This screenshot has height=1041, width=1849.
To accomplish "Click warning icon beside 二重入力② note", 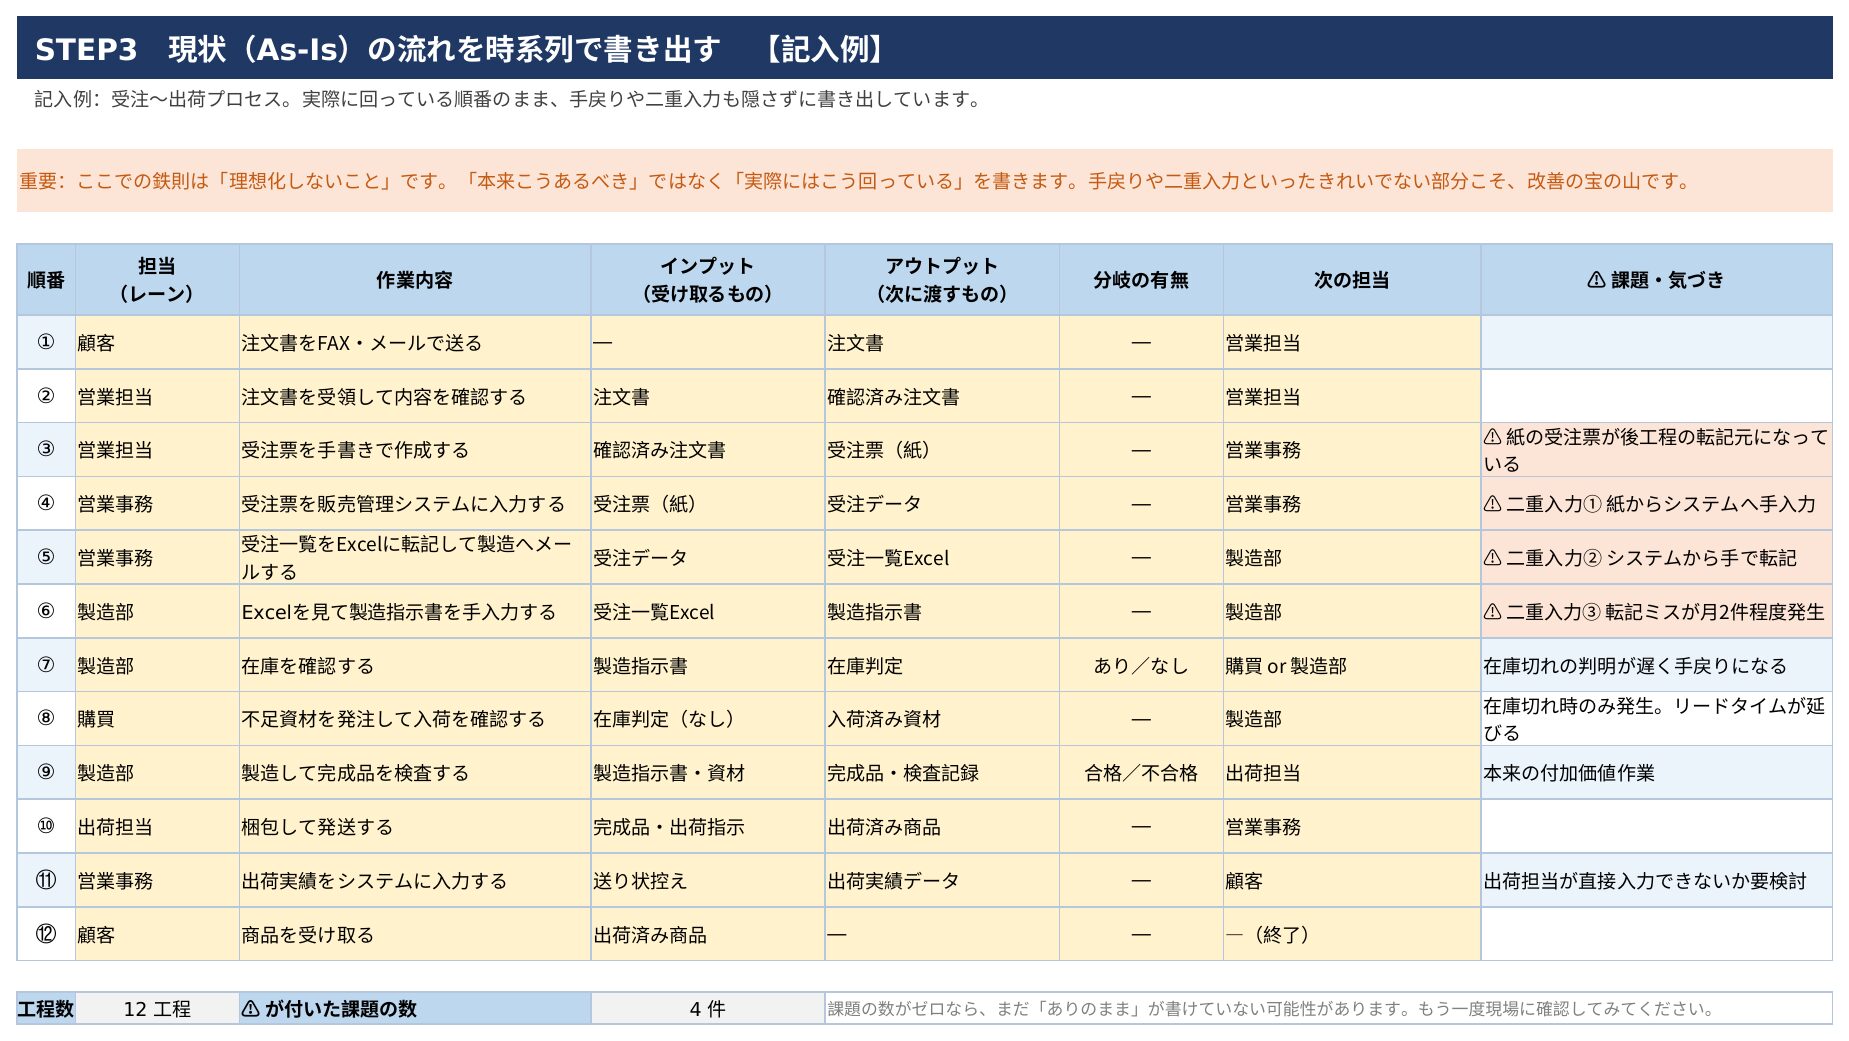I will (x=1492, y=558).
